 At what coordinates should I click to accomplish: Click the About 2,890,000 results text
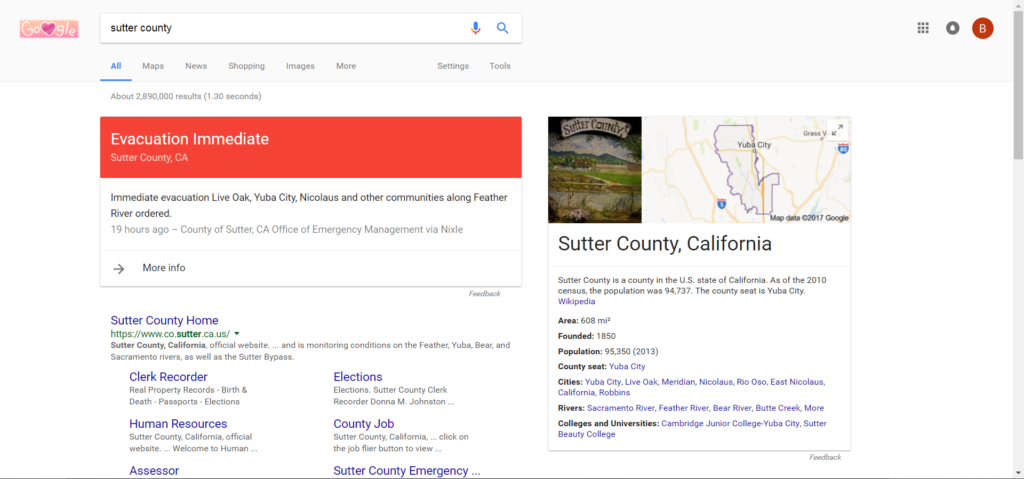pos(186,97)
